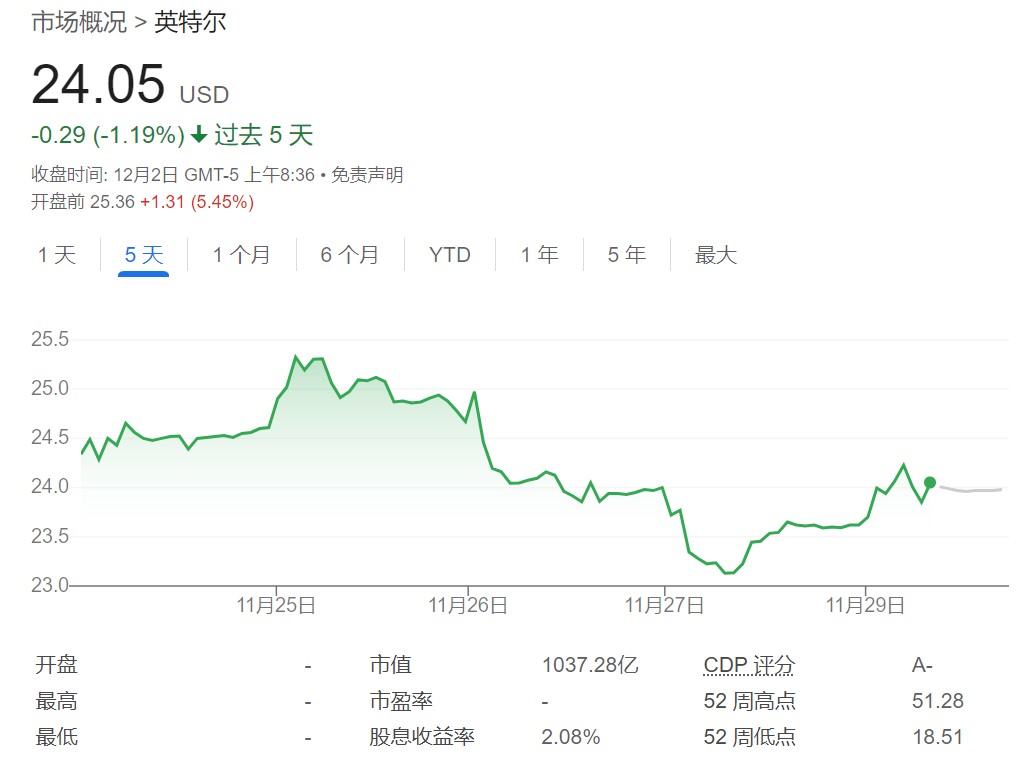Click the 收盘时间 timestamp text
This screenshot has width=1018, height=758.
click(x=173, y=175)
